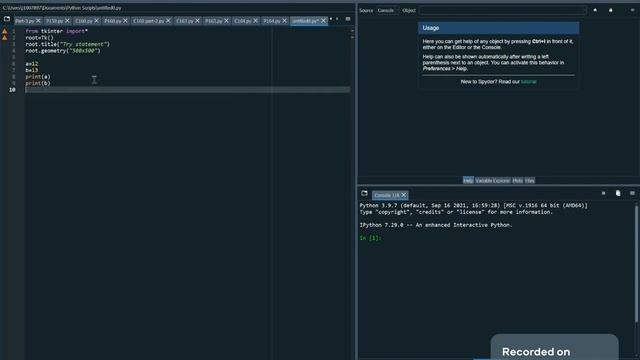Image resolution: width=640 pixels, height=360 pixels.
Task: Open the IPython console options menu
Action: click(632, 193)
